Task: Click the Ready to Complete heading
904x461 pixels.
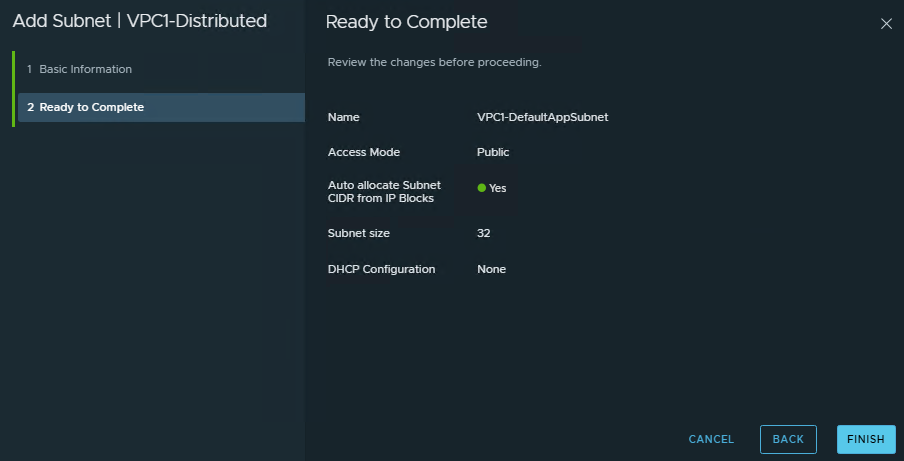Action: (x=407, y=22)
